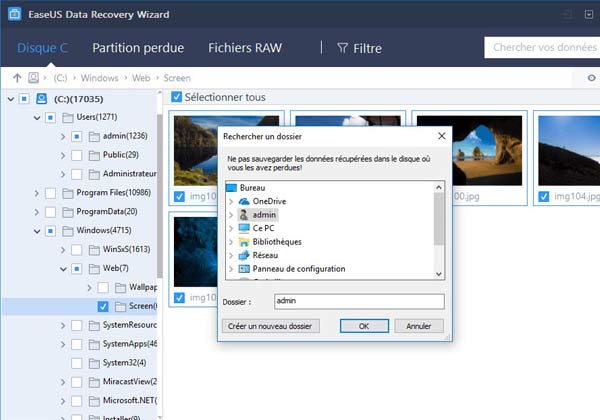
Task: Click the dialog scrollbar down arrow
Action: (439, 274)
